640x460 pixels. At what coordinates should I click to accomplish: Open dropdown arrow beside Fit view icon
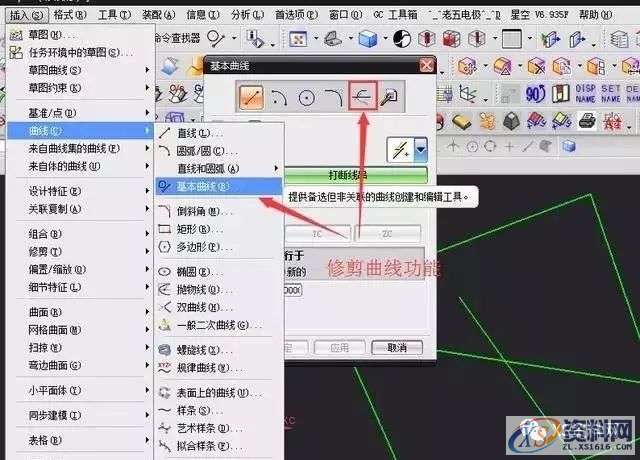click(316, 39)
